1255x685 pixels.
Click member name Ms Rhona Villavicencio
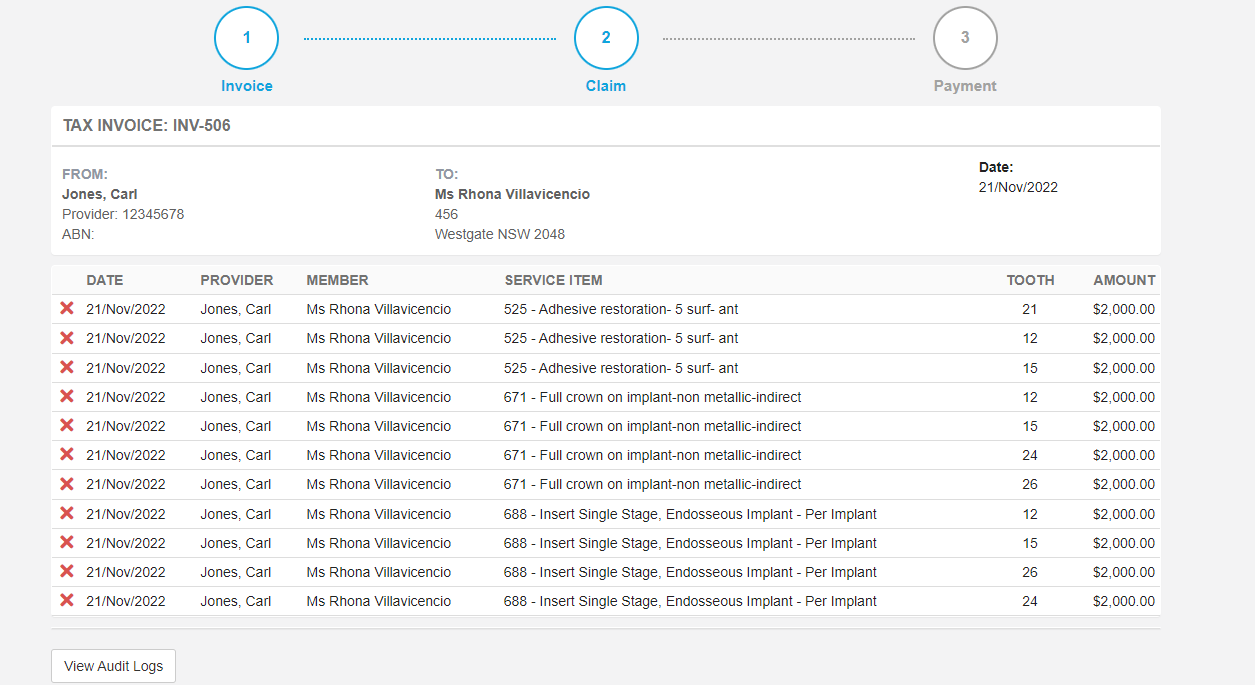point(378,309)
